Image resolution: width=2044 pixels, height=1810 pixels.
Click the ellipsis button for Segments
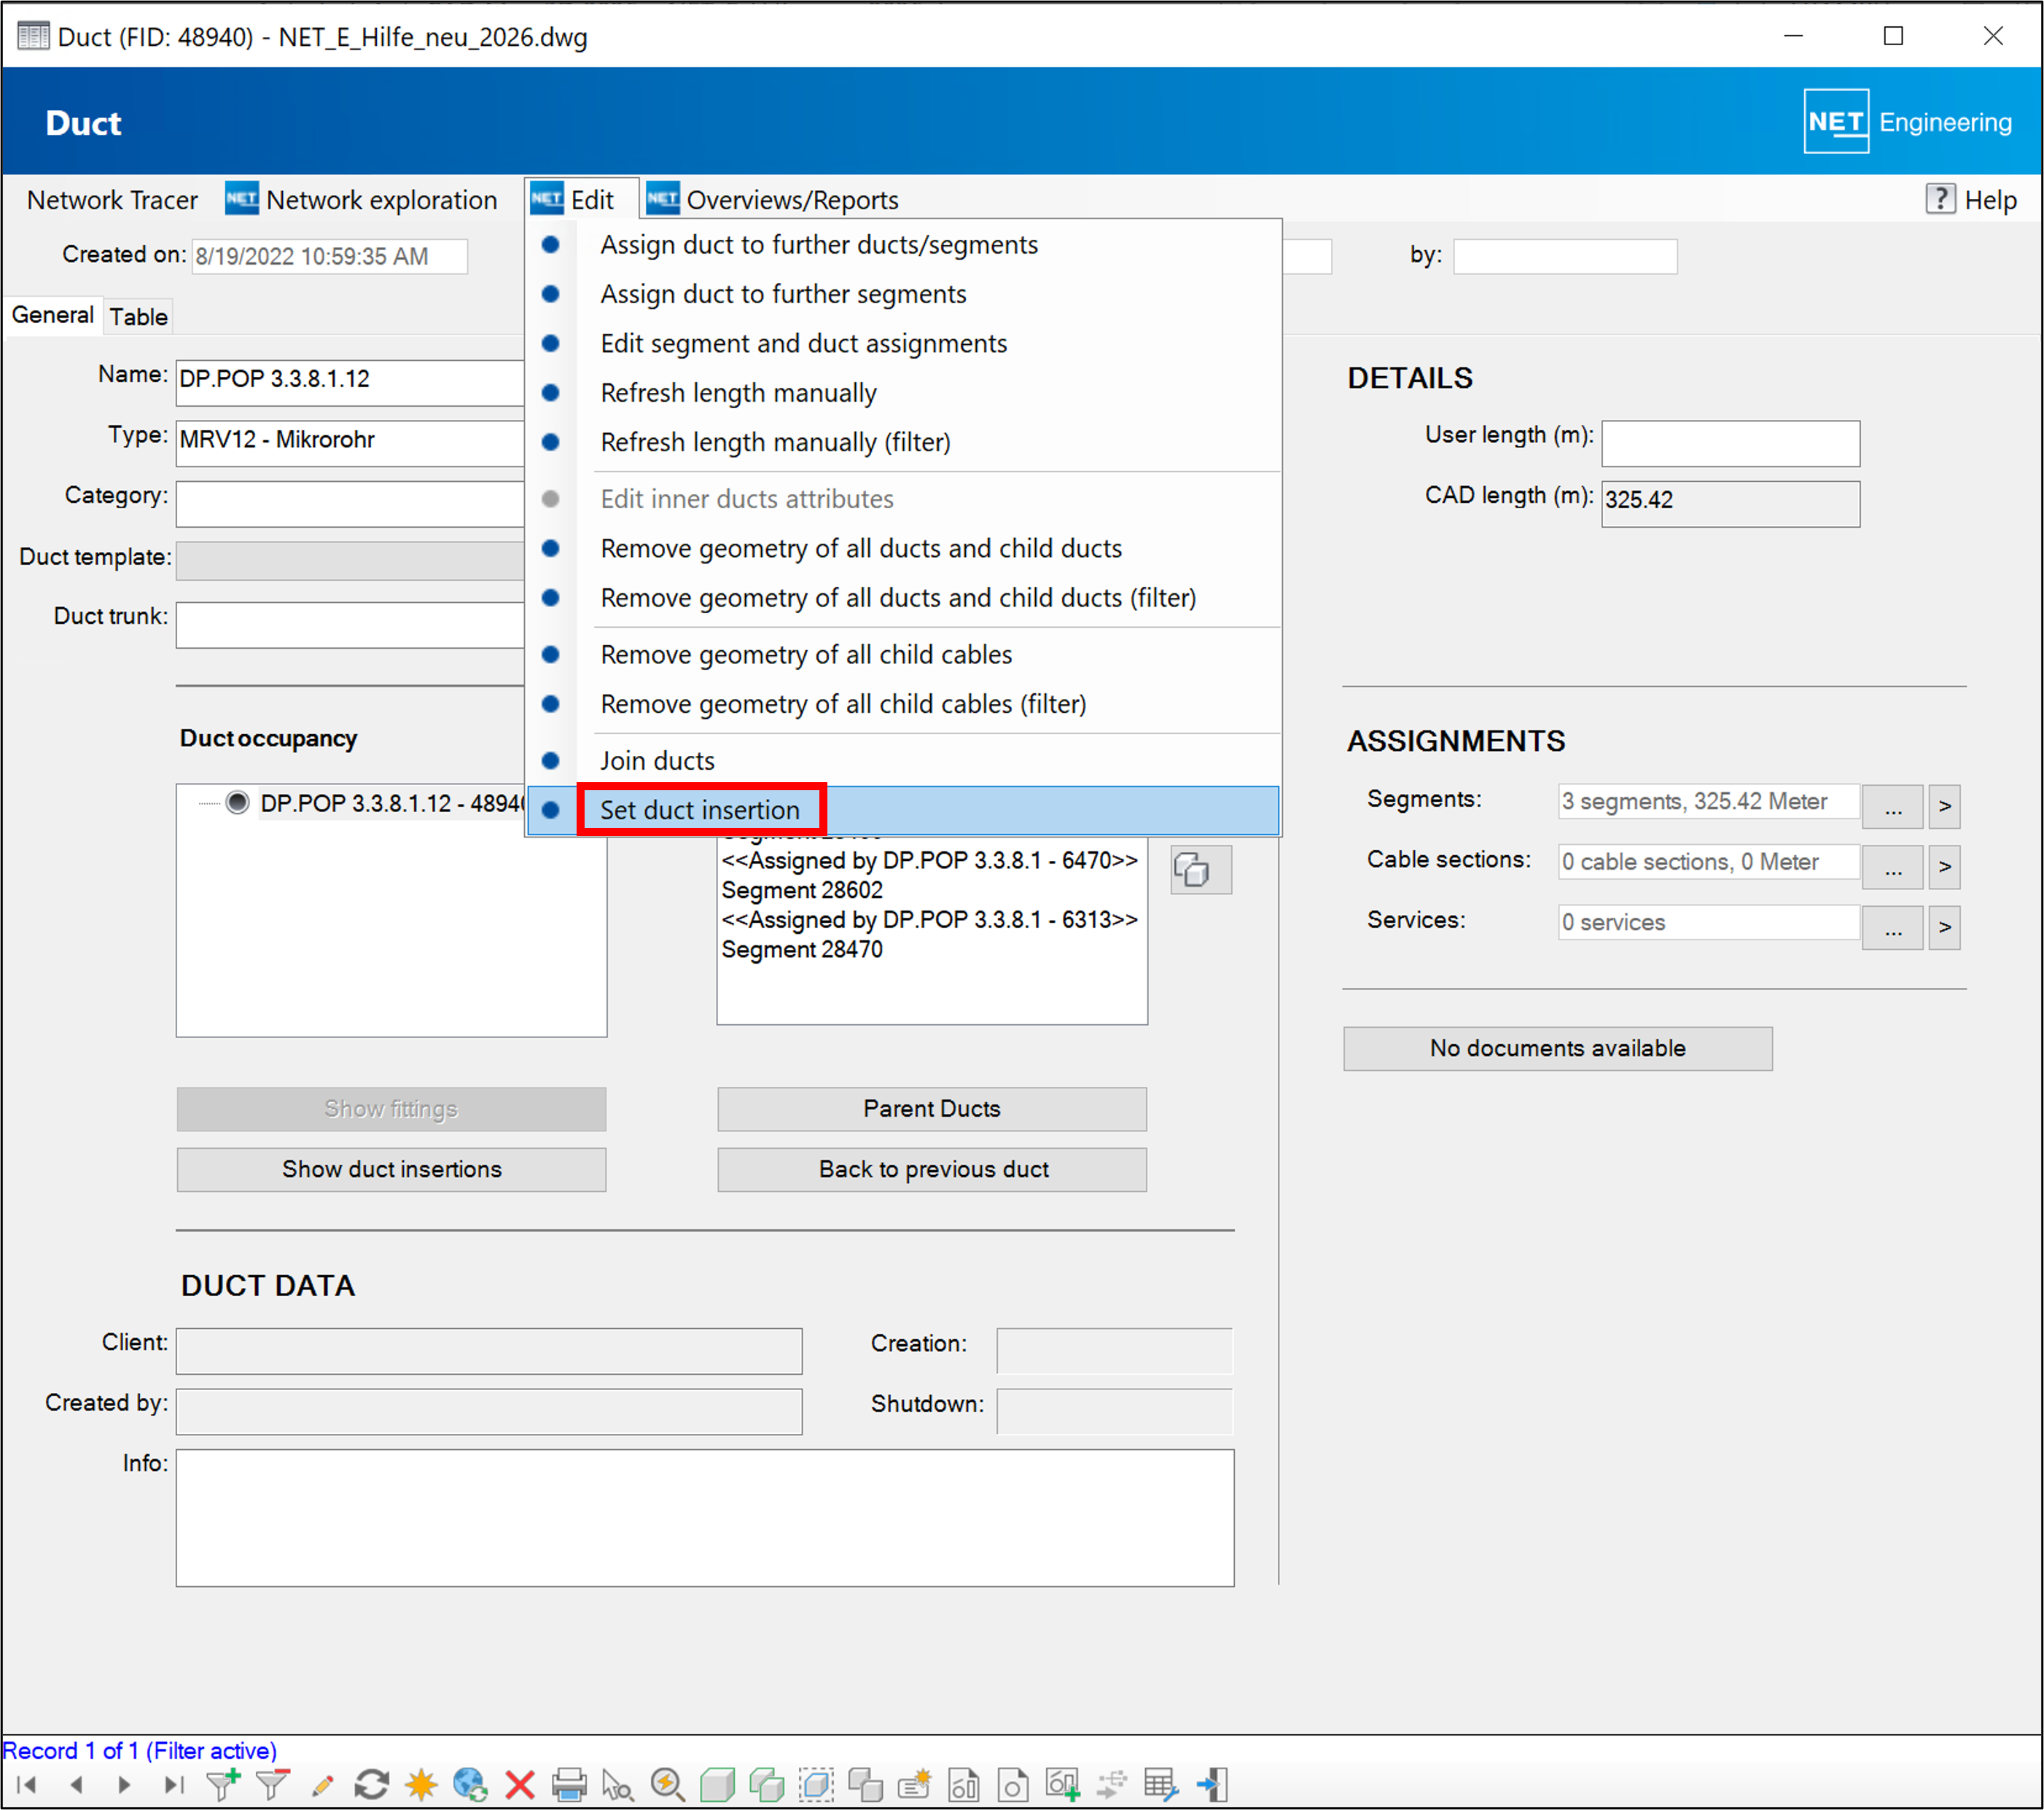[x=1892, y=806]
